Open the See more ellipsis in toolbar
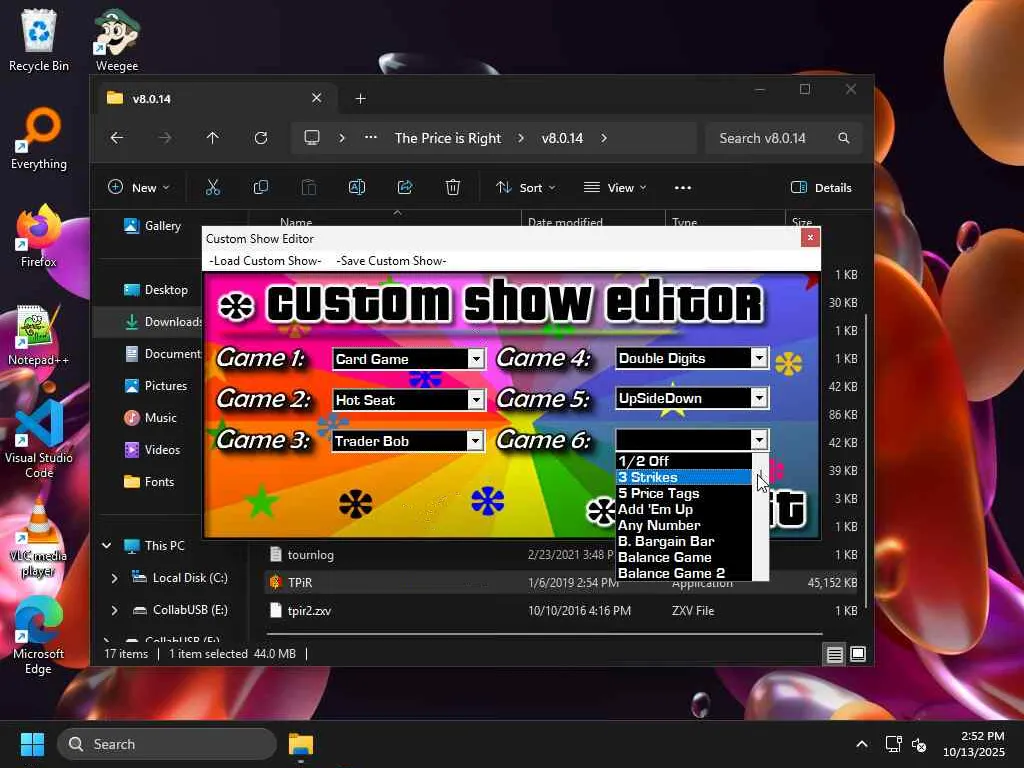This screenshot has height=768, width=1024. [682, 187]
